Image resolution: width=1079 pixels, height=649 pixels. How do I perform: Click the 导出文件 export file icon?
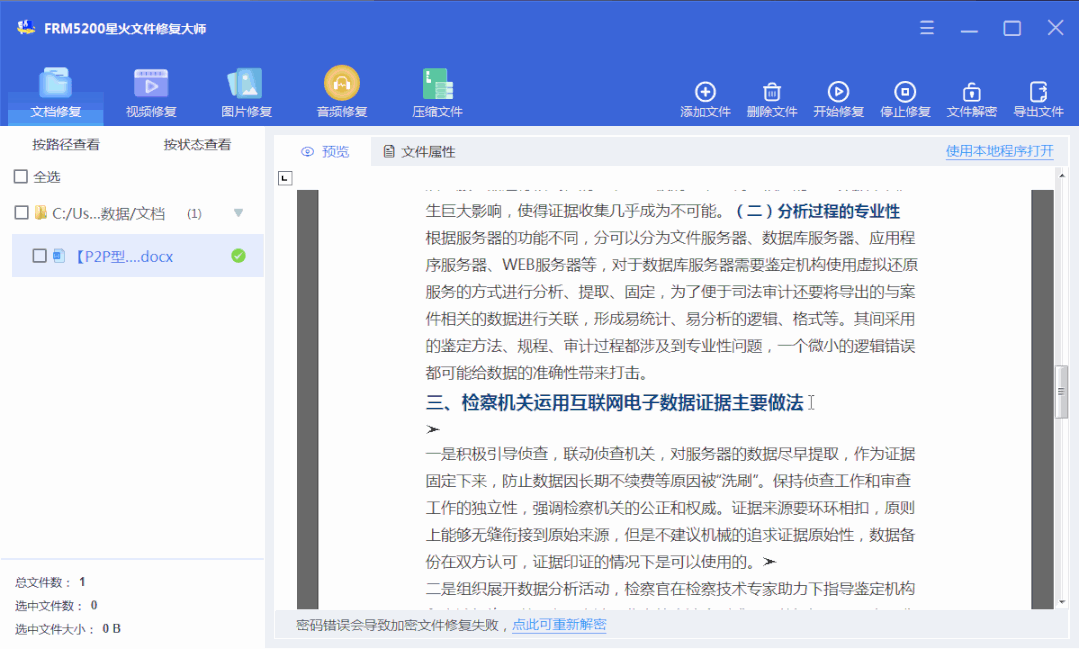point(1038,92)
